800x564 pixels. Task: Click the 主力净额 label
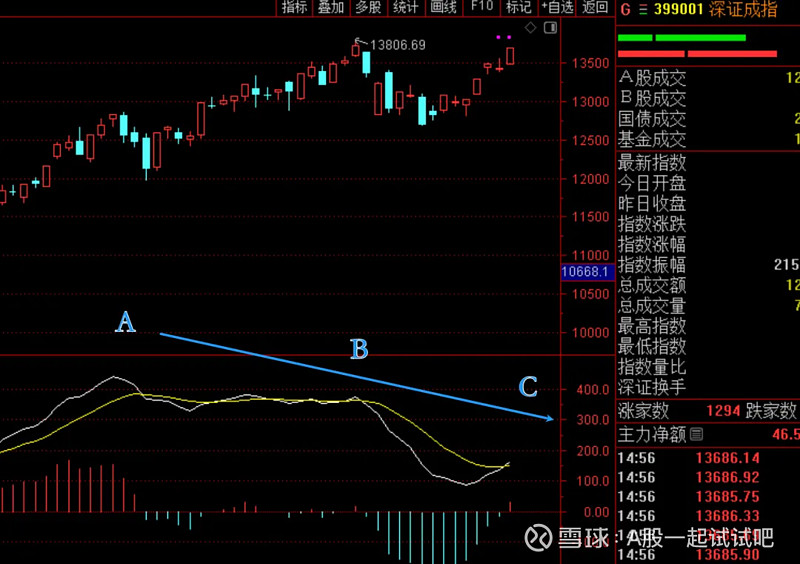[x=652, y=434]
